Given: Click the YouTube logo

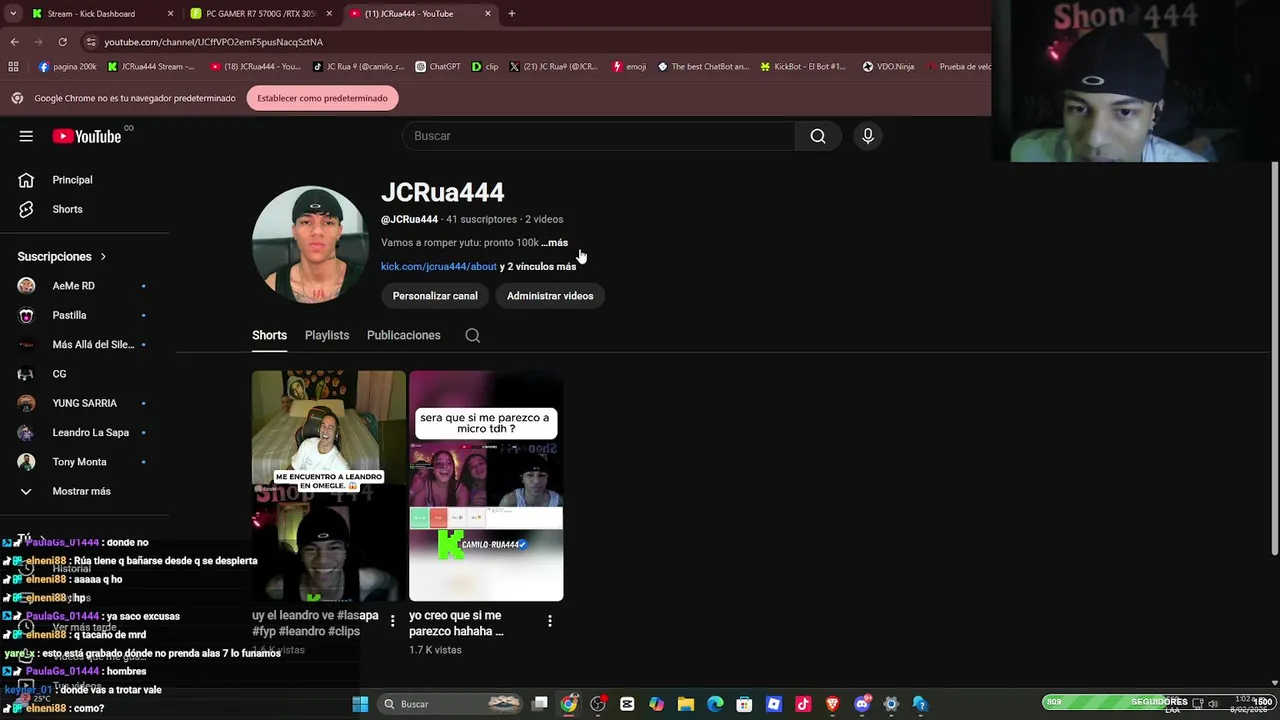Looking at the screenshot, I should [x=87, y=136].
